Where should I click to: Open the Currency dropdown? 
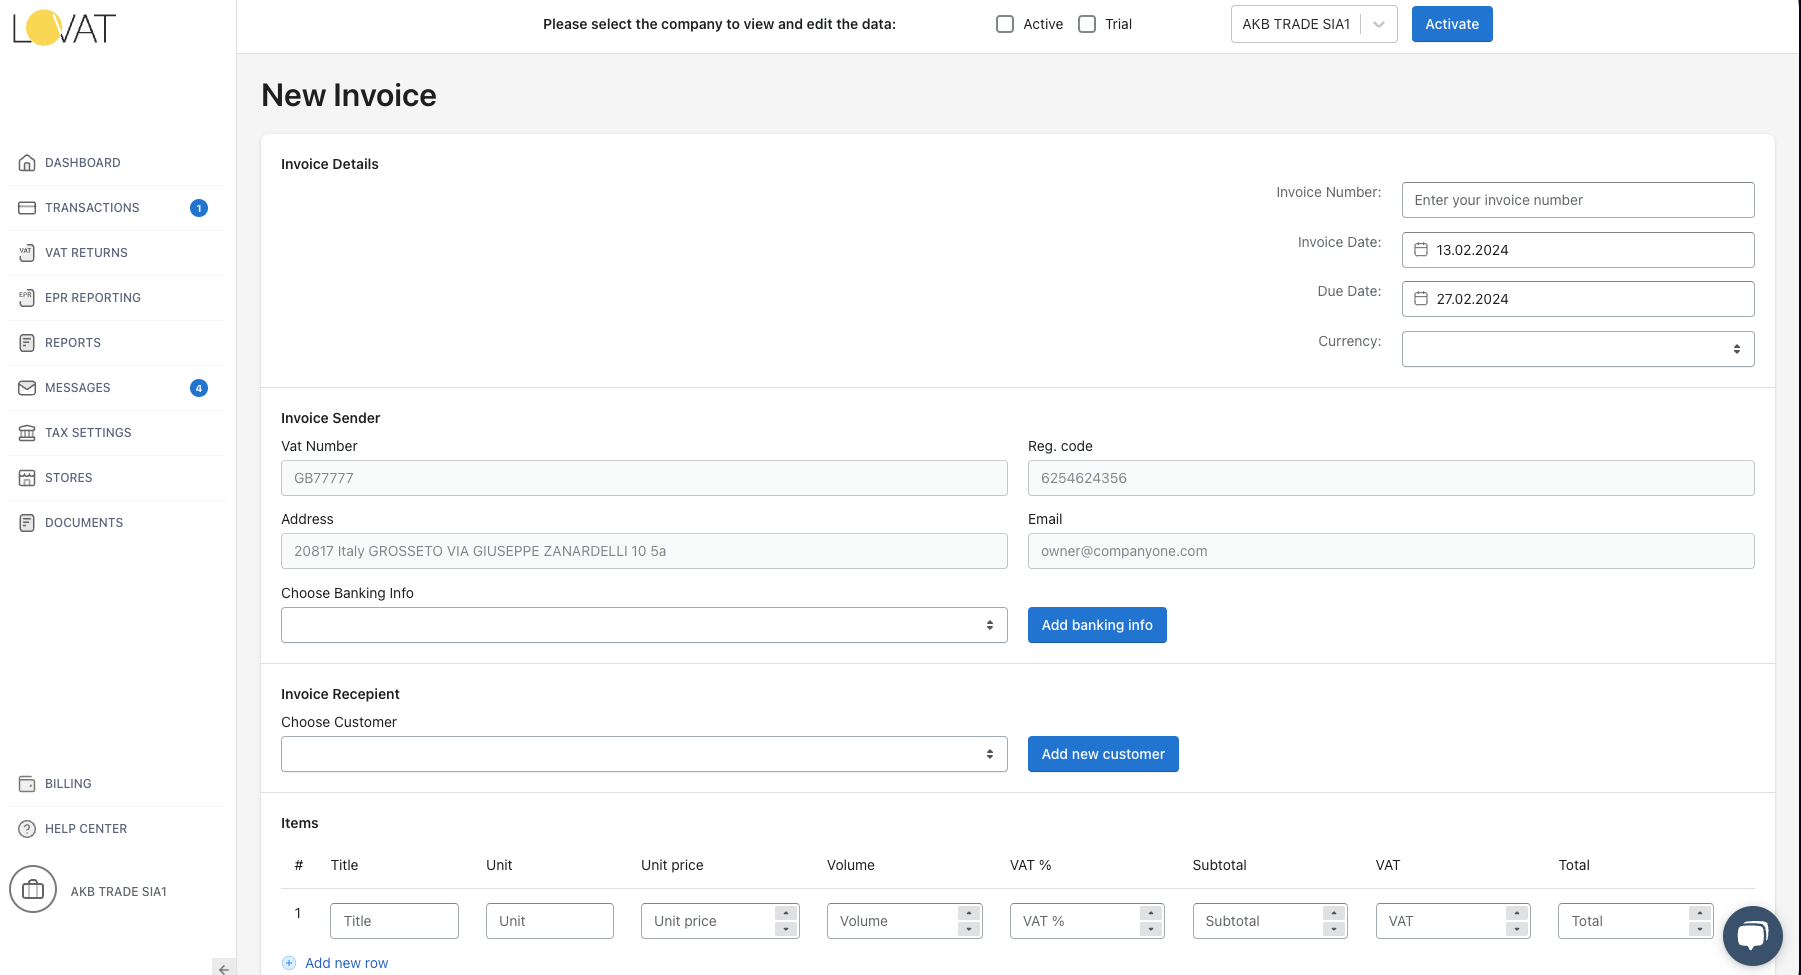[1578, 349]
